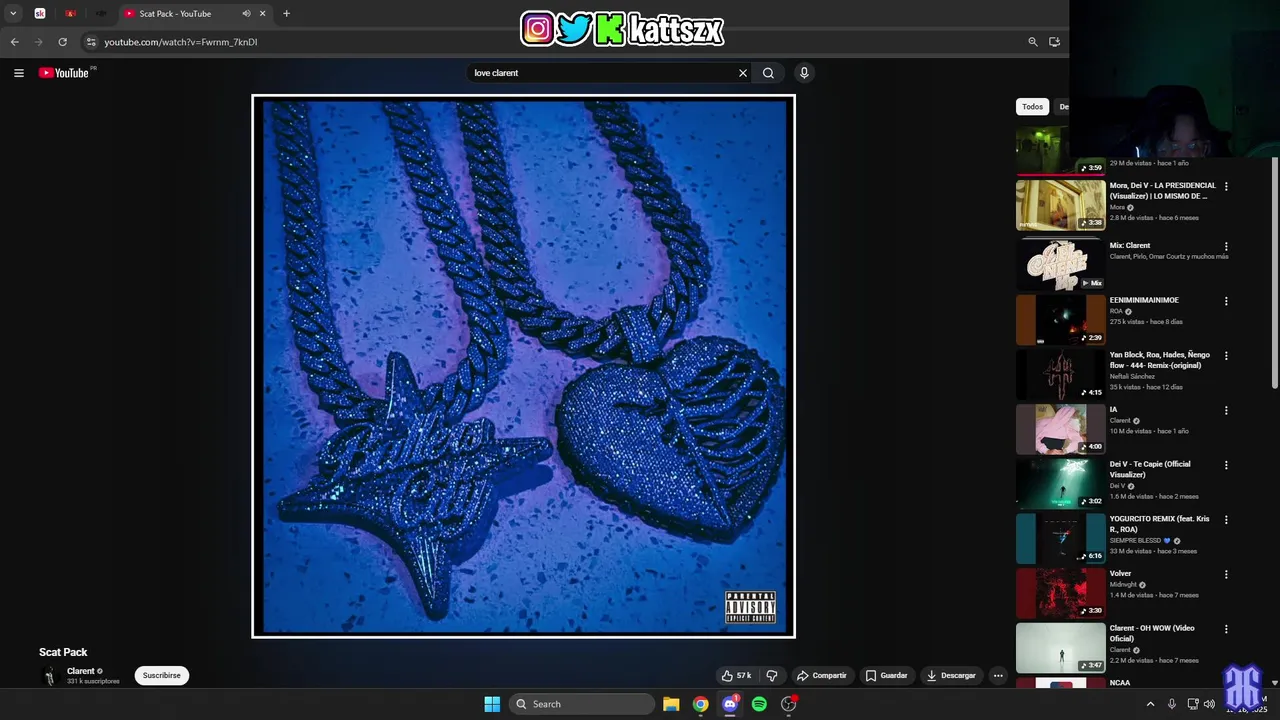This screenshot has height=720, width=1280.
Task: Select the Scat Pack - YouTube tab
Action: coord(184,14)
